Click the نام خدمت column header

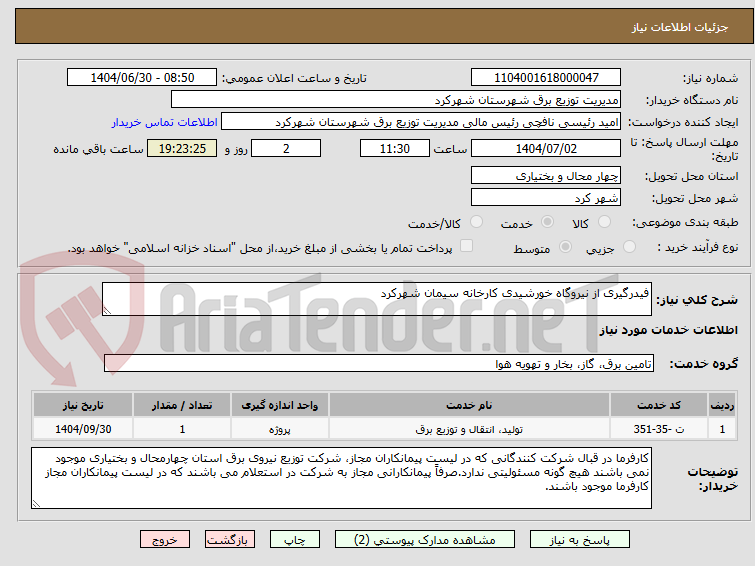tap(469, 405)
